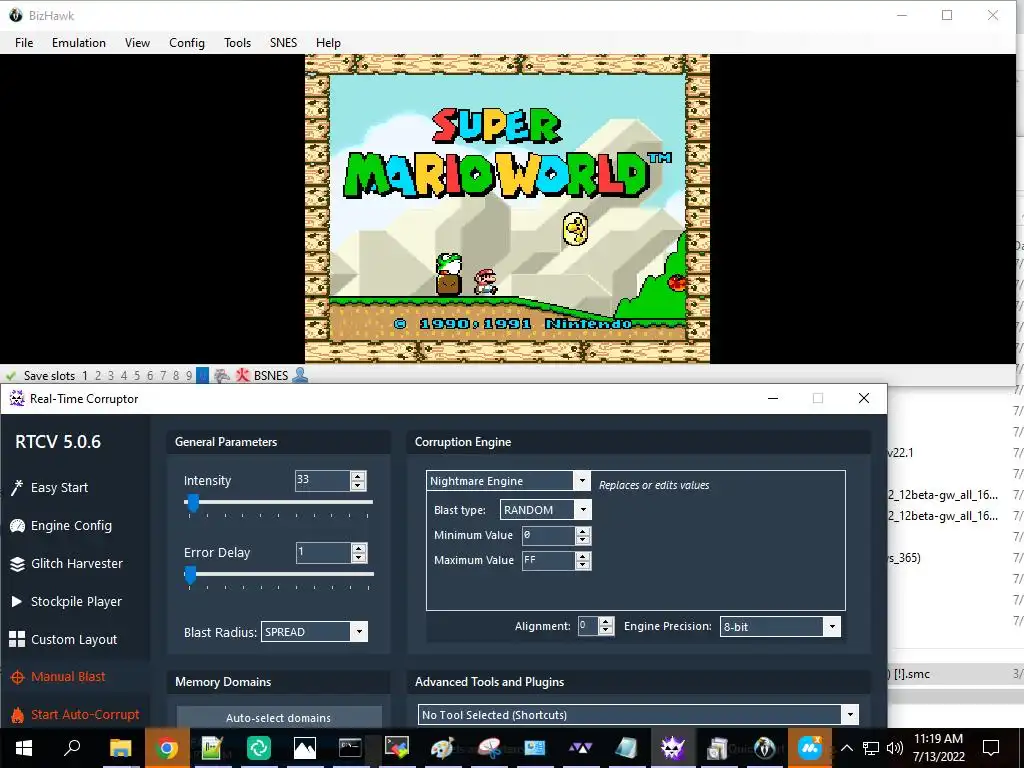Click the Start Auto-Corrupt flame icon
1024x768 pixels.
18,715
